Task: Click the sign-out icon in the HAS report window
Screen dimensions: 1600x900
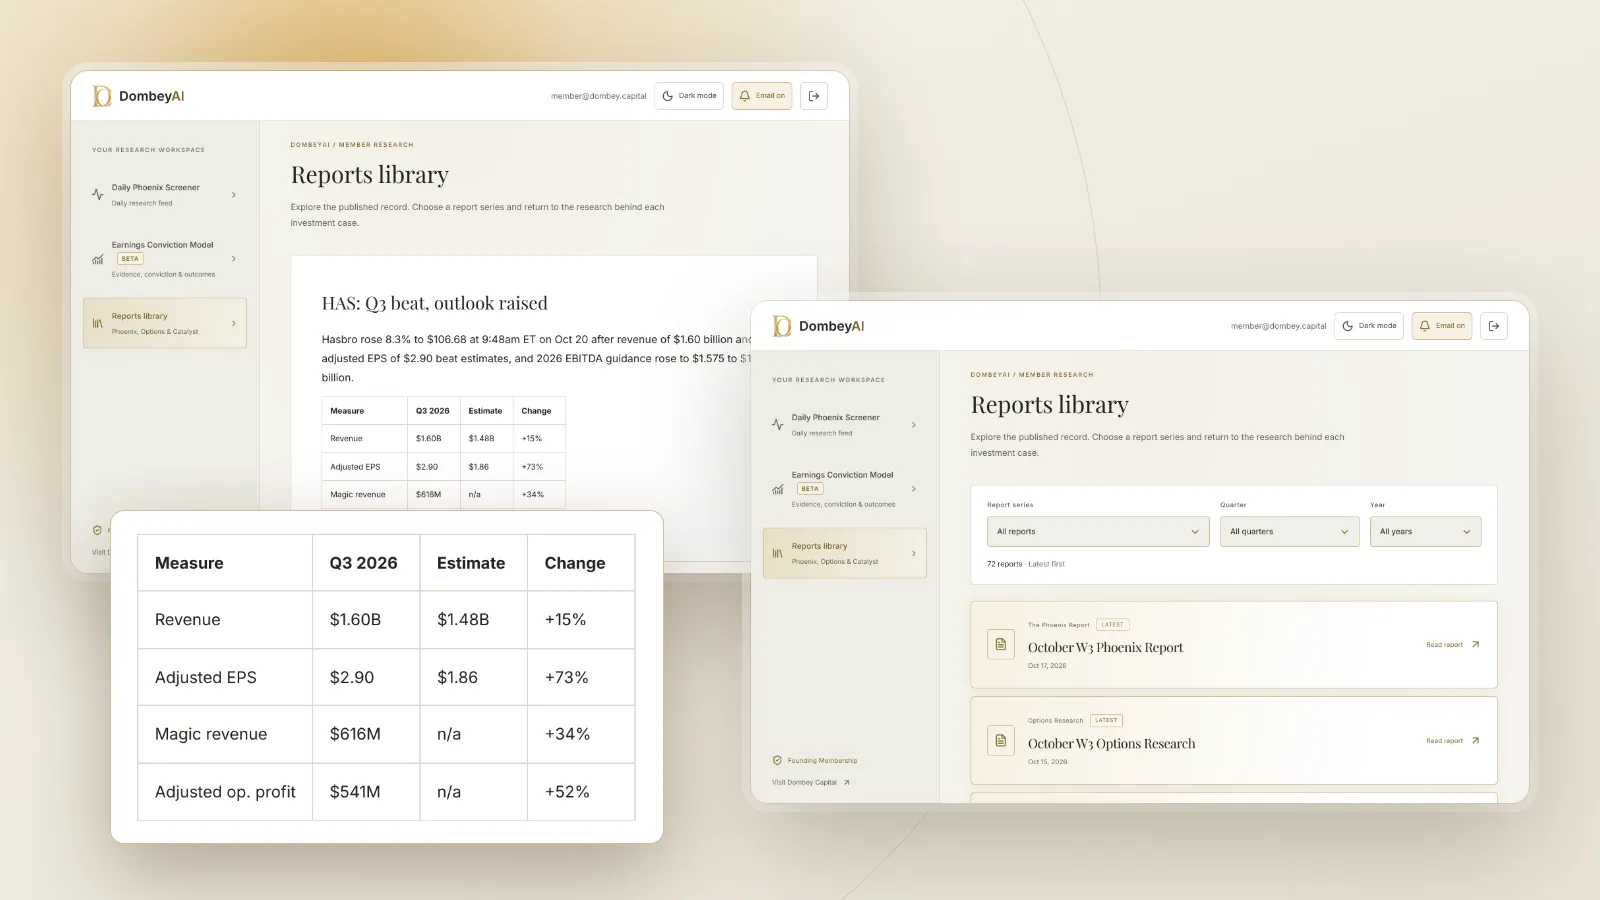Action: pos(814,96)
